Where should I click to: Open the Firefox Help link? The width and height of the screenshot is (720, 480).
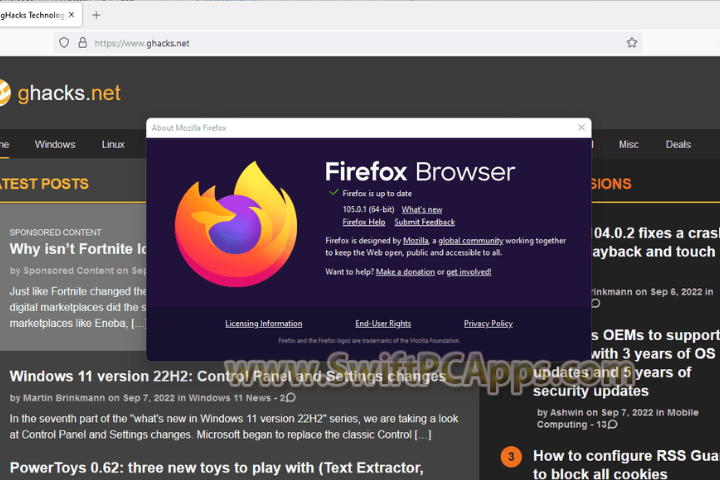pos(364,222)
